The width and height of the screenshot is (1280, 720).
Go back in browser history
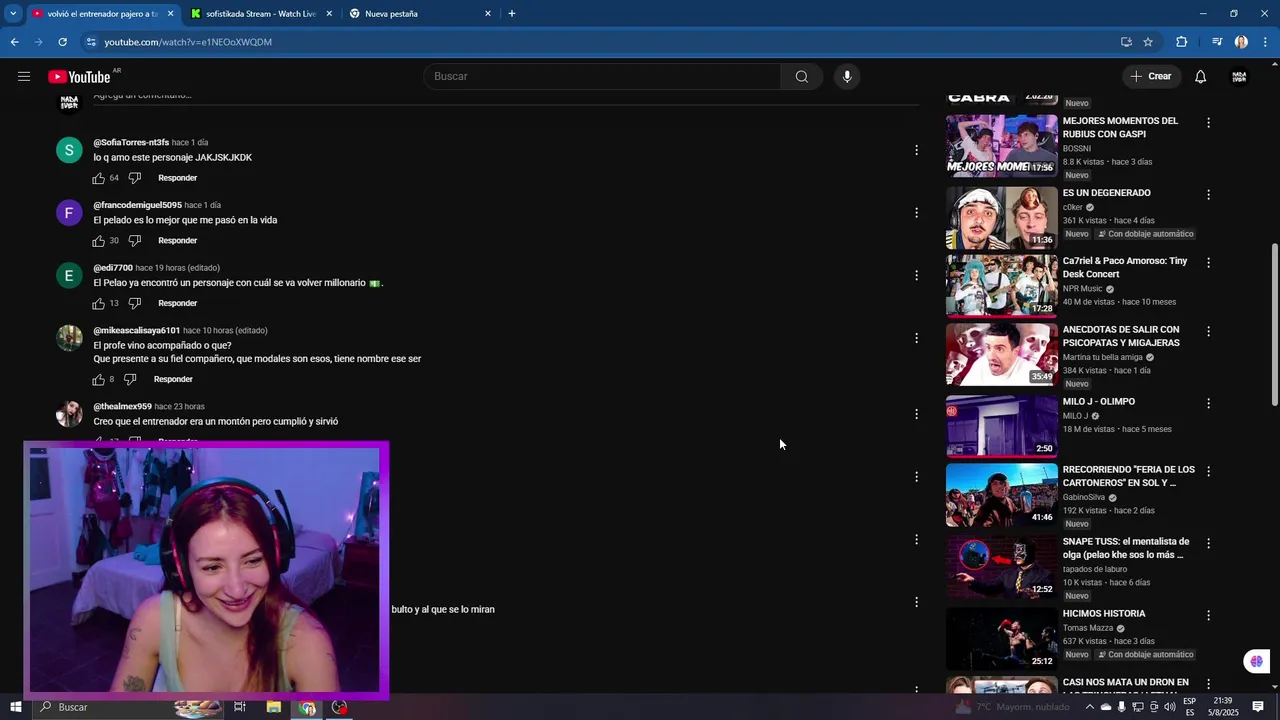pos(14,42)
